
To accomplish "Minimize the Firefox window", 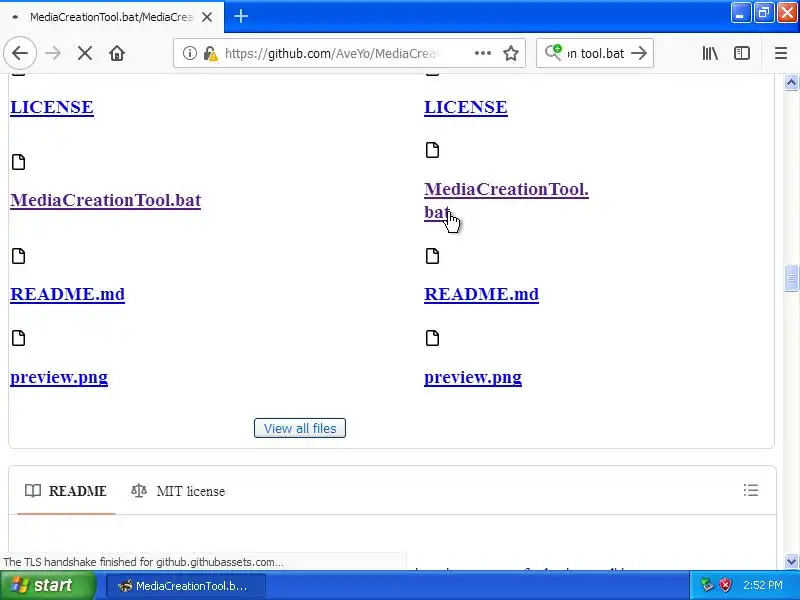I will (740, 13).
